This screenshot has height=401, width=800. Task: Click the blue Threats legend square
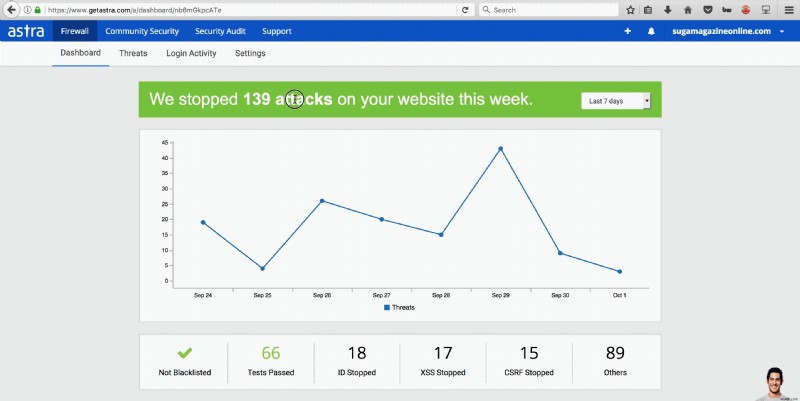click(x=387, y=307)
